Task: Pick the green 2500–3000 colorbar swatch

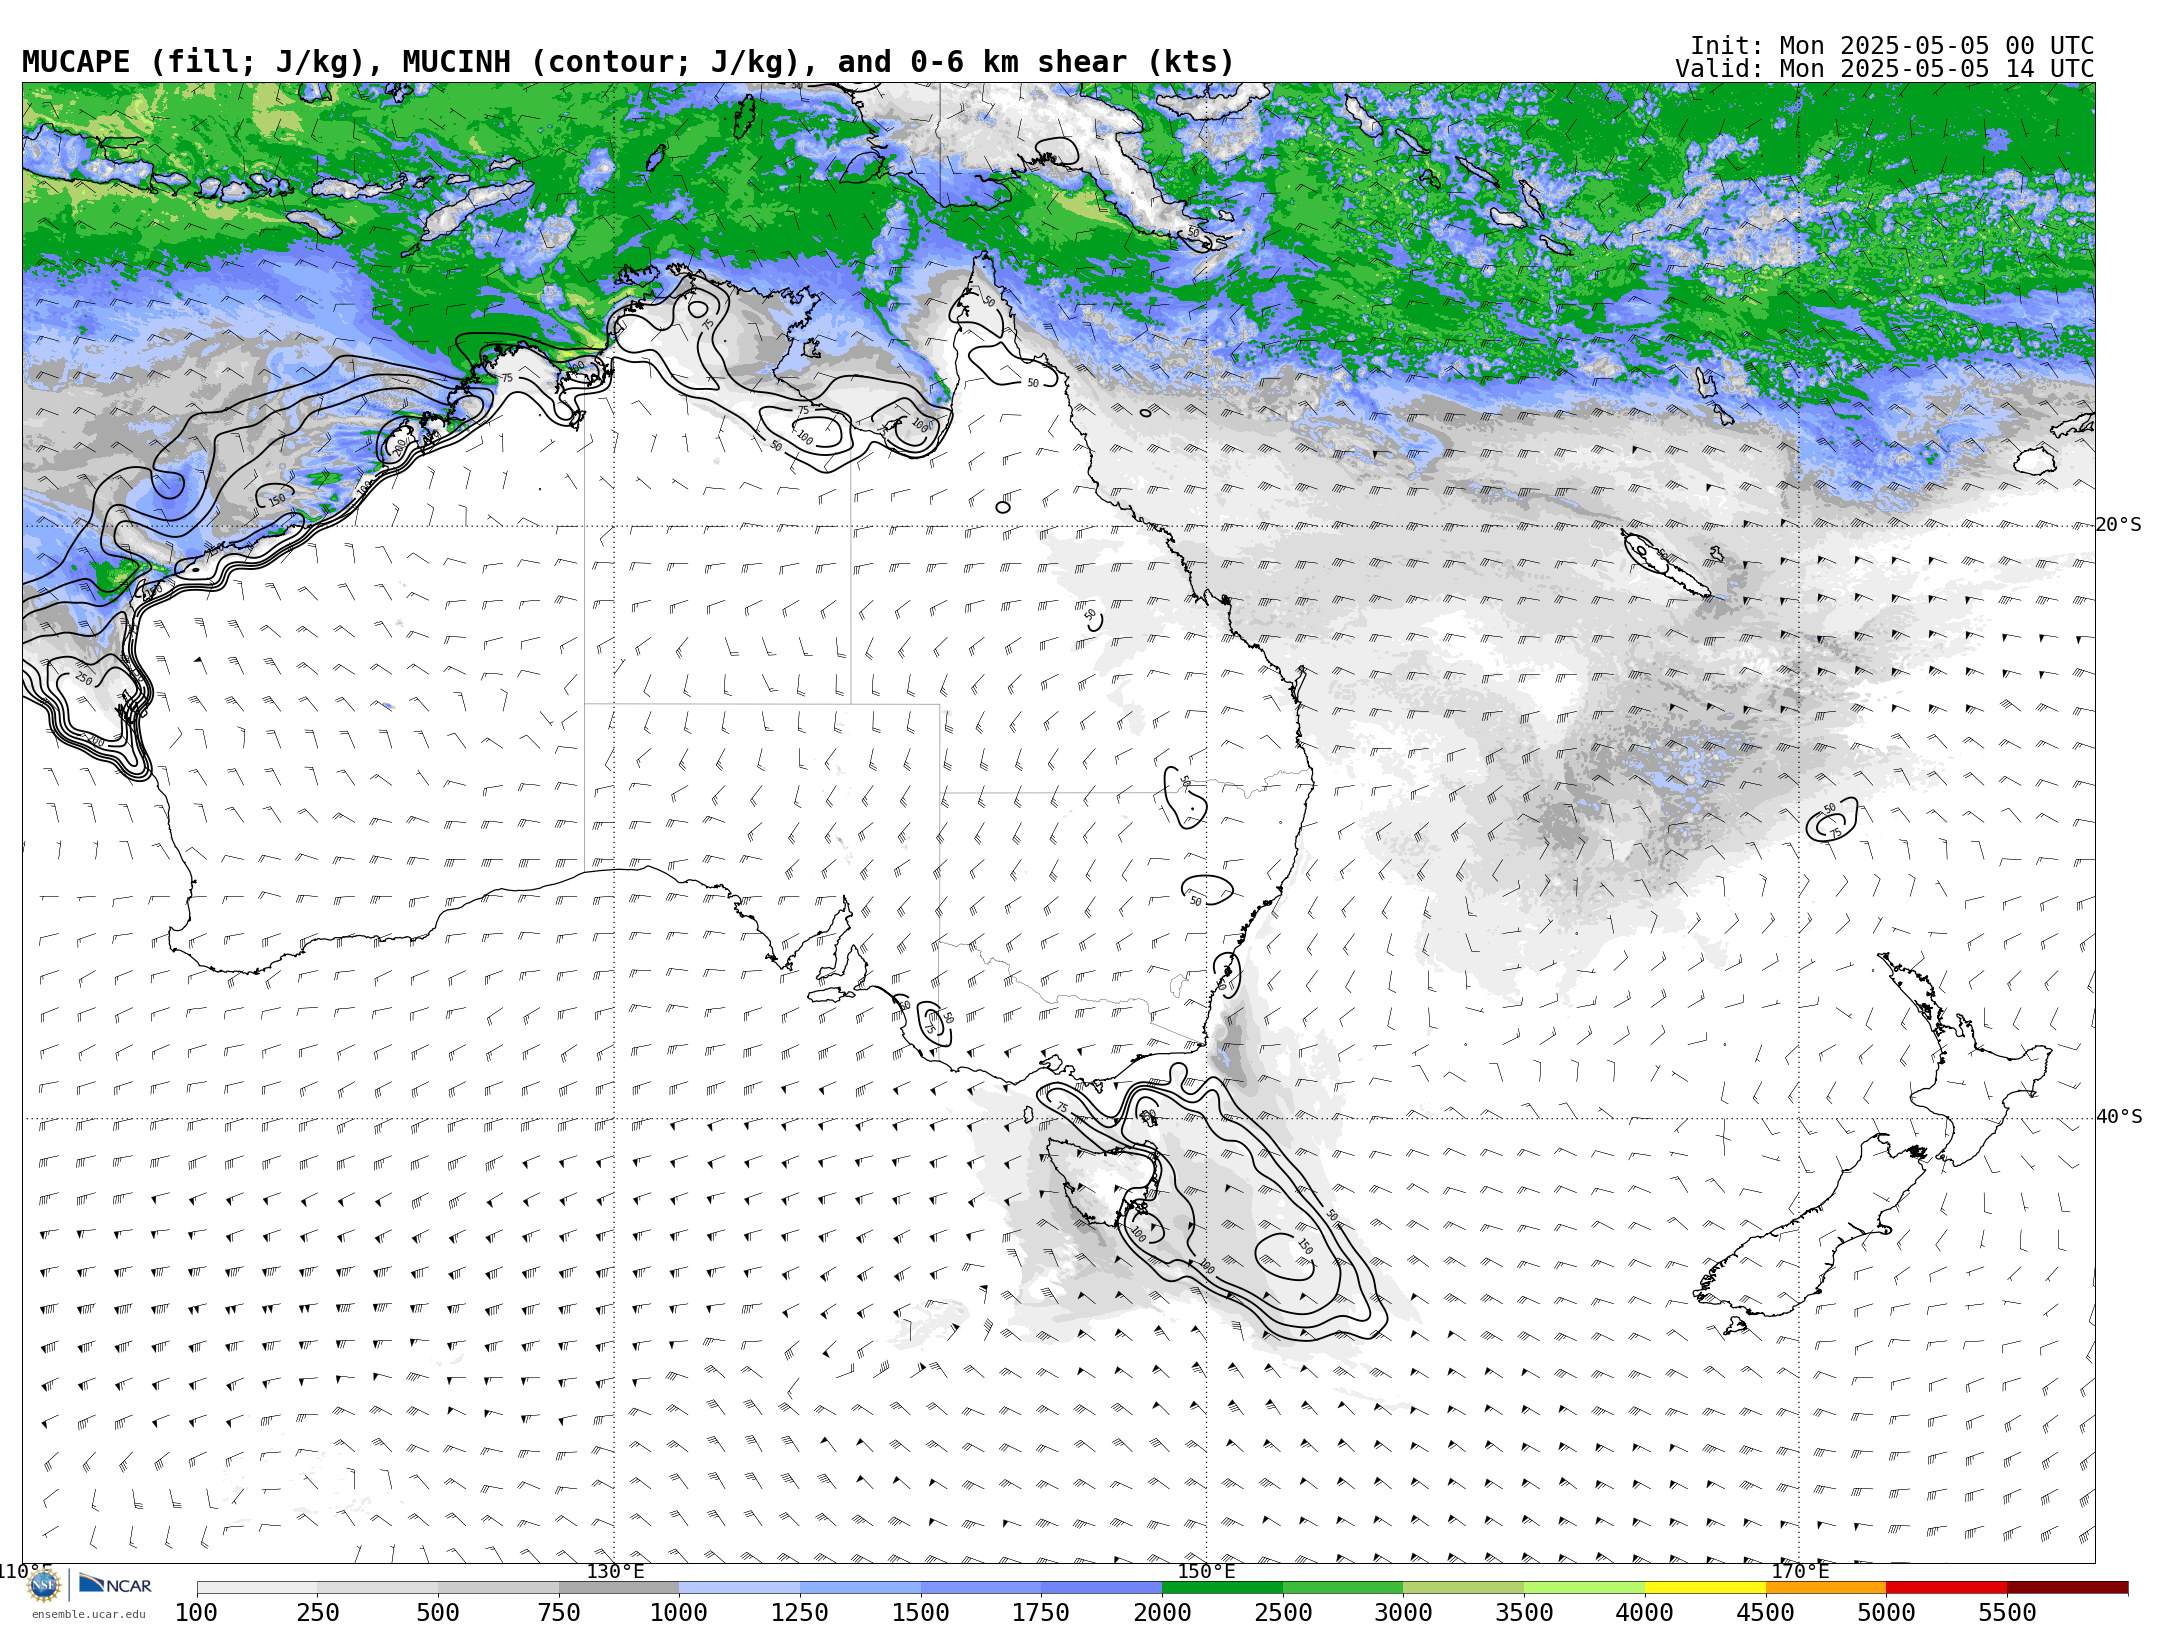Action: click(1343, 1588)
